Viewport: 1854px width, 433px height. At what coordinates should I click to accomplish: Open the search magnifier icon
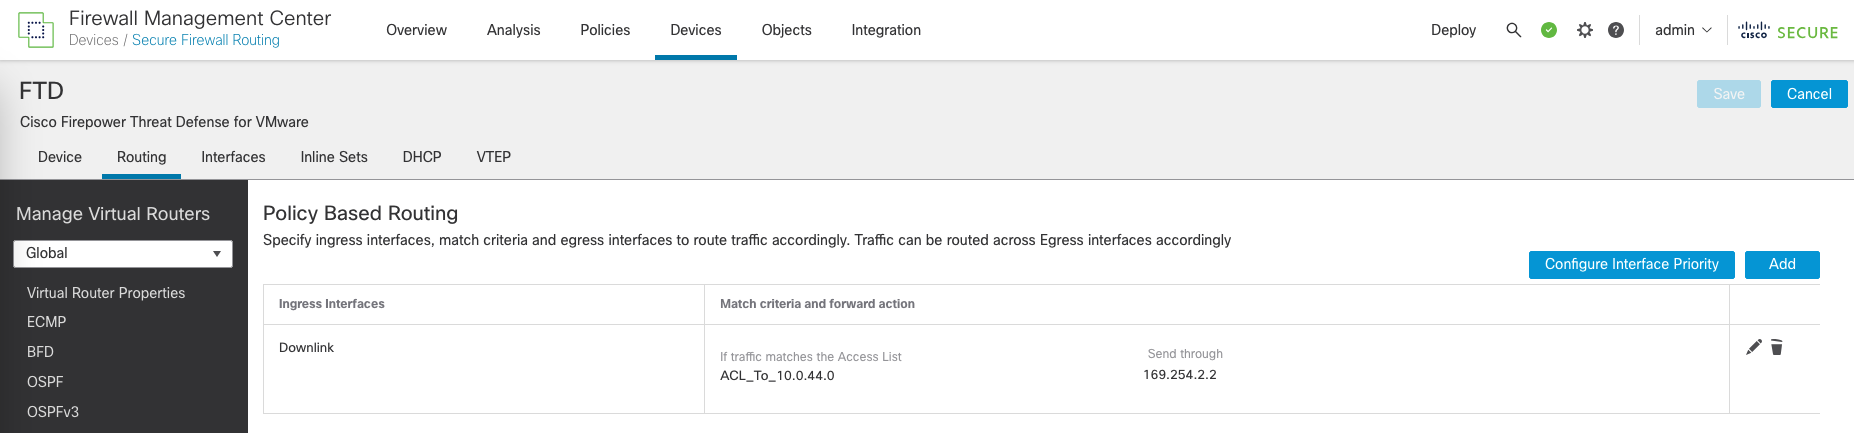pos(1513,30)
